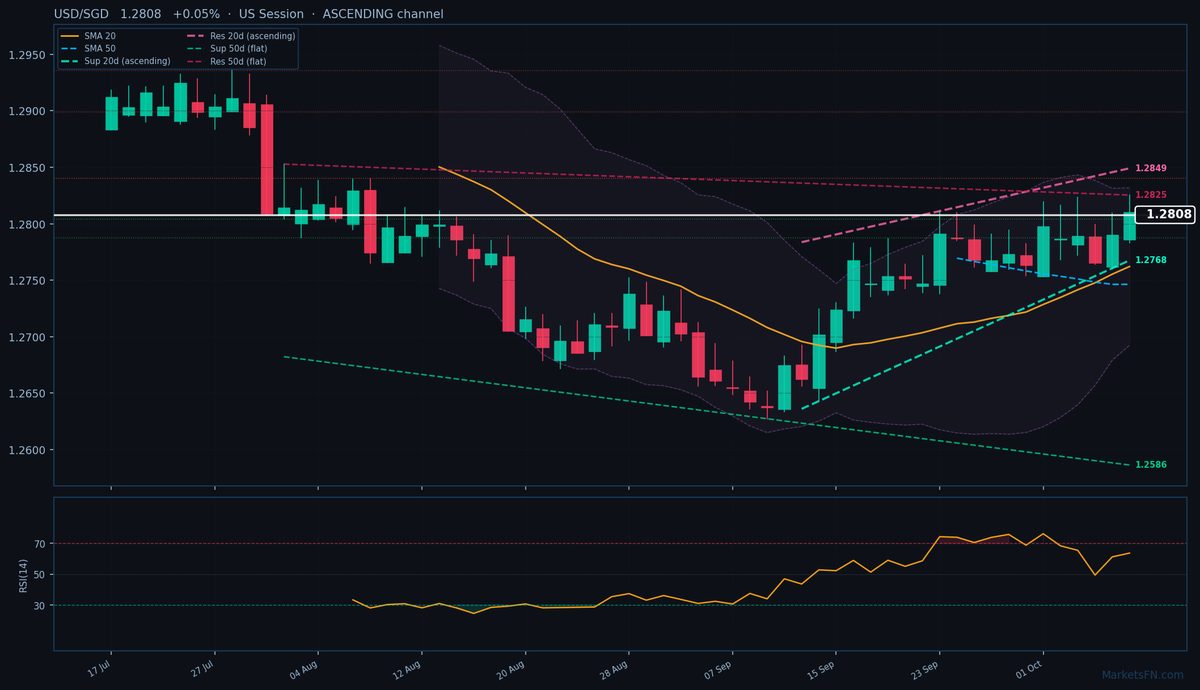Image resolution: width=1200 pixels, height=690 pixels.
Task: Click the 27 Jul date label
Action: click(202, 668)
